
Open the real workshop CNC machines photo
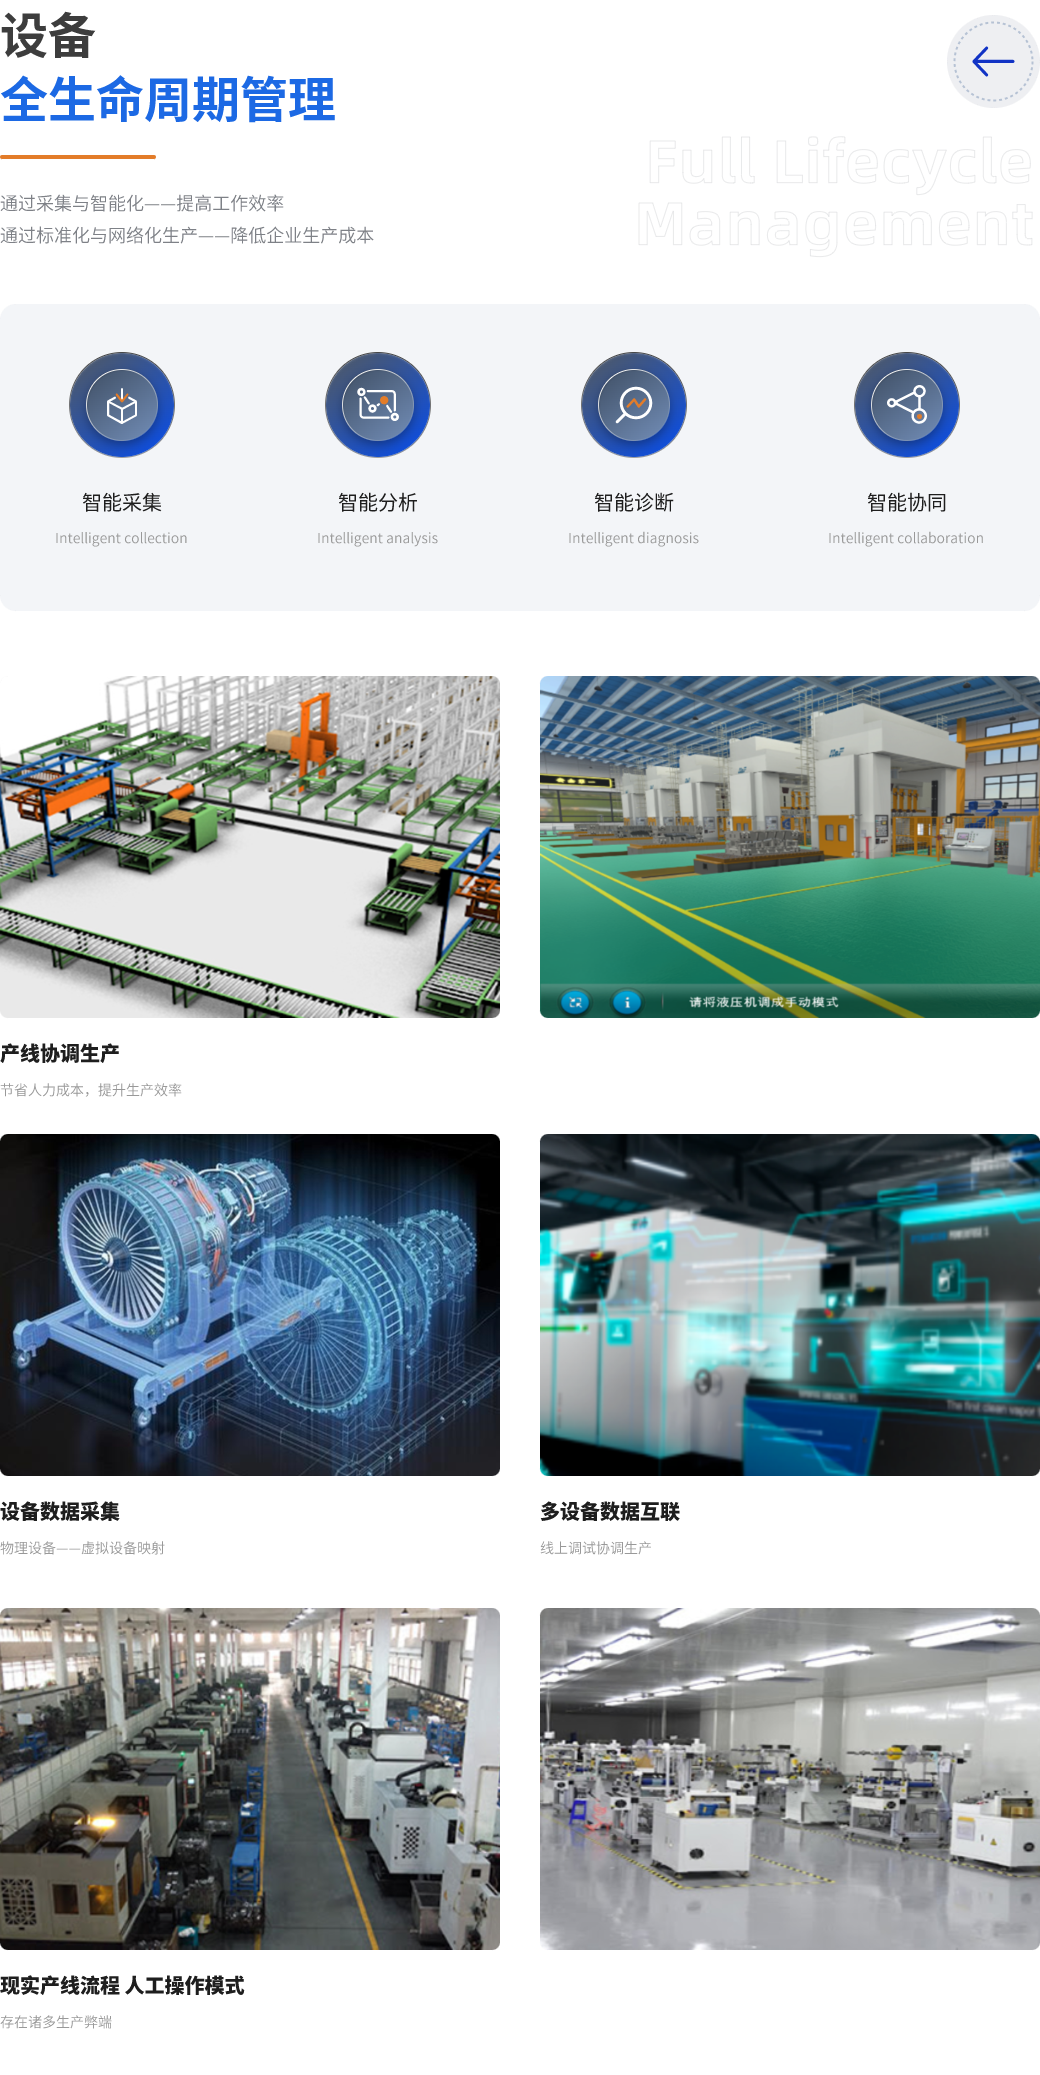click(x=250, y=1779)
